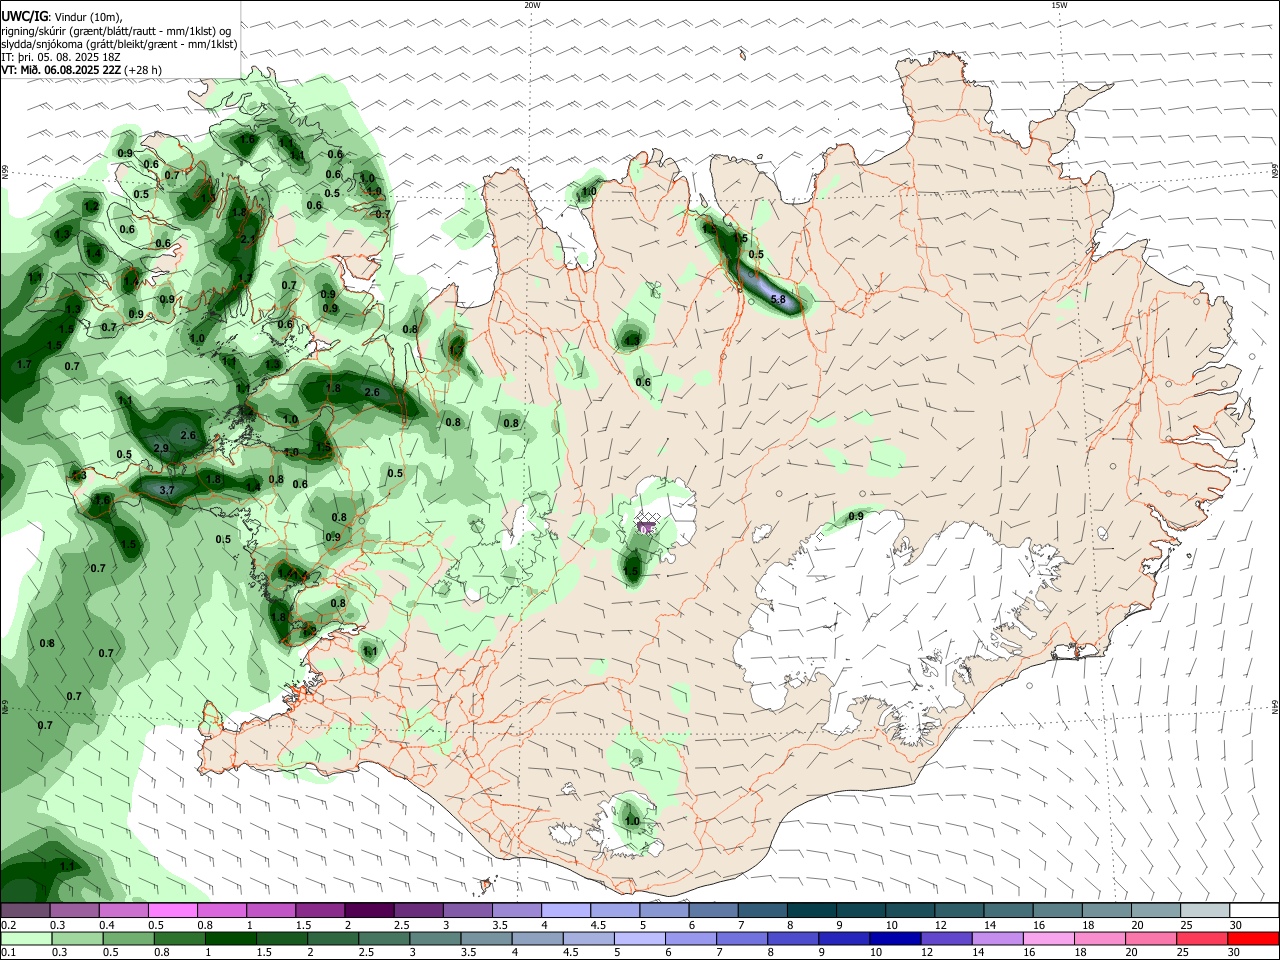Click the 20W longitude label
Viewport: 1280px width, 960px height.
pos(532,5)
